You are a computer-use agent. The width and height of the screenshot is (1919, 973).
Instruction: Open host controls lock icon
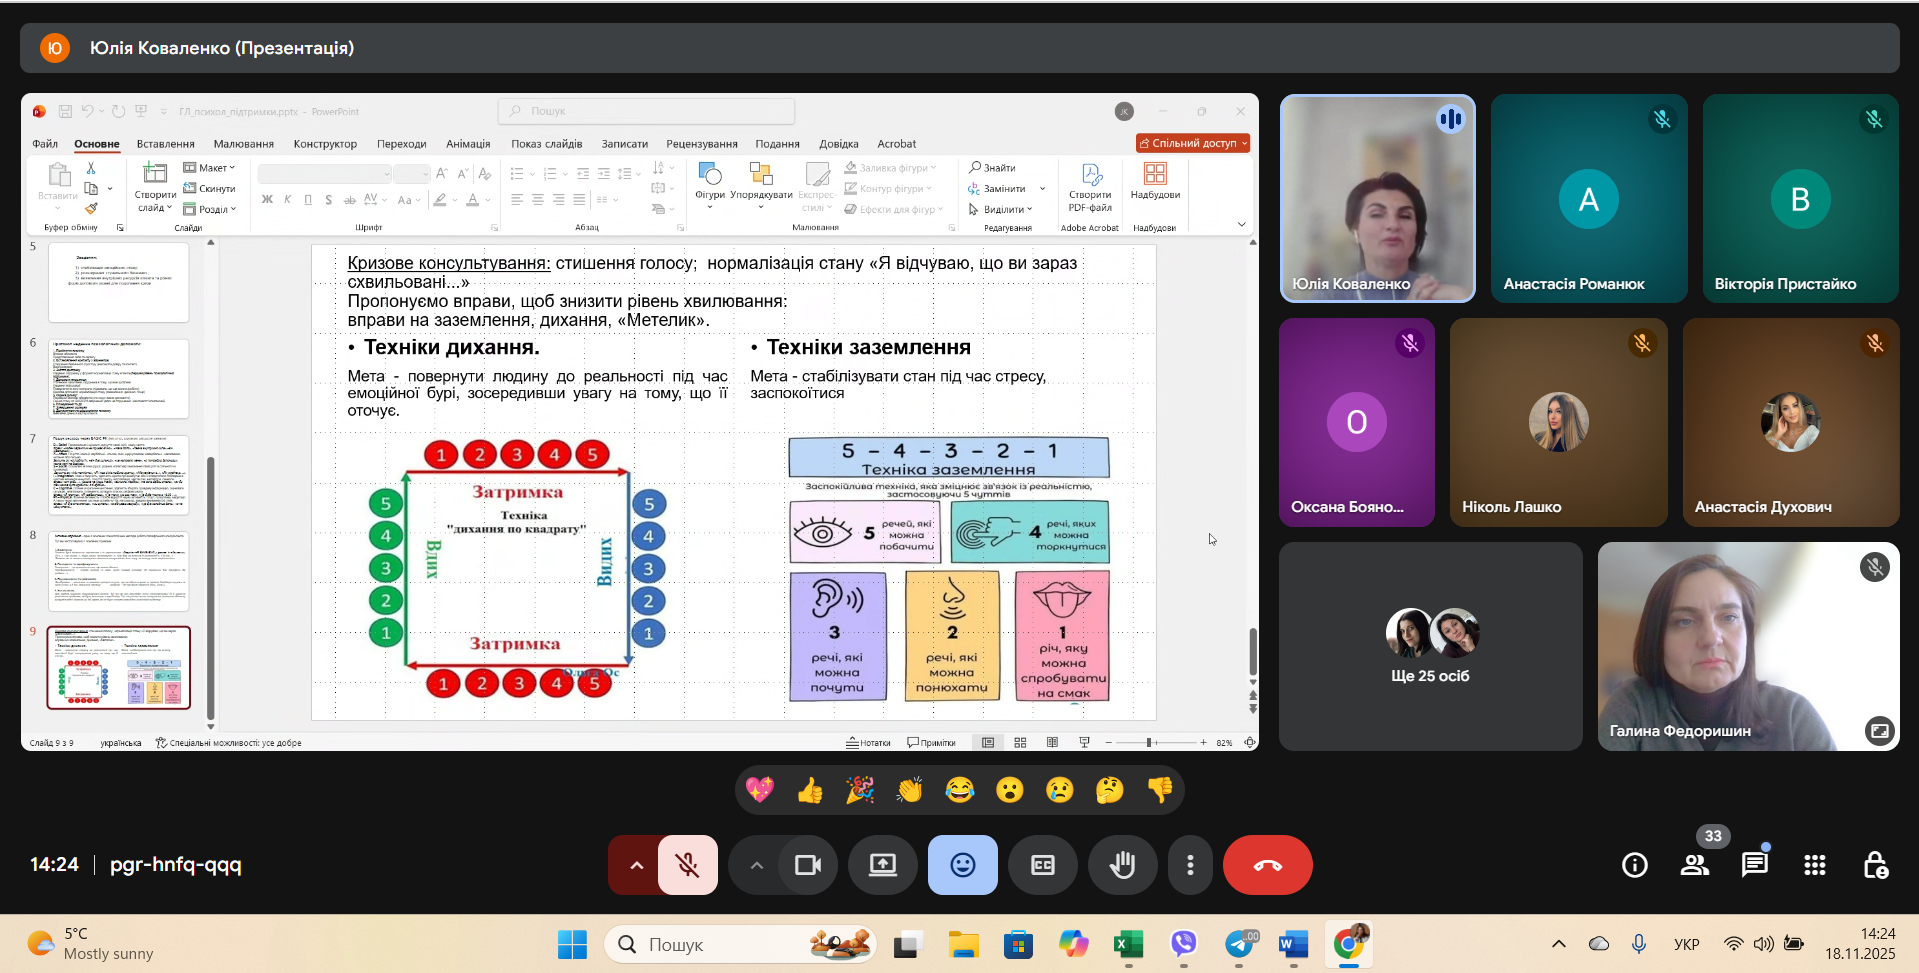(1875, 865)
